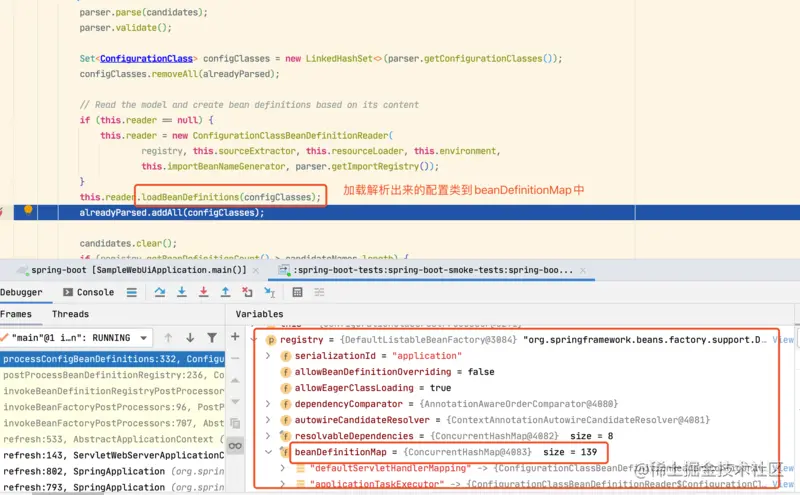Click the yellow lightbulb intention icon

tap(28, 210)
